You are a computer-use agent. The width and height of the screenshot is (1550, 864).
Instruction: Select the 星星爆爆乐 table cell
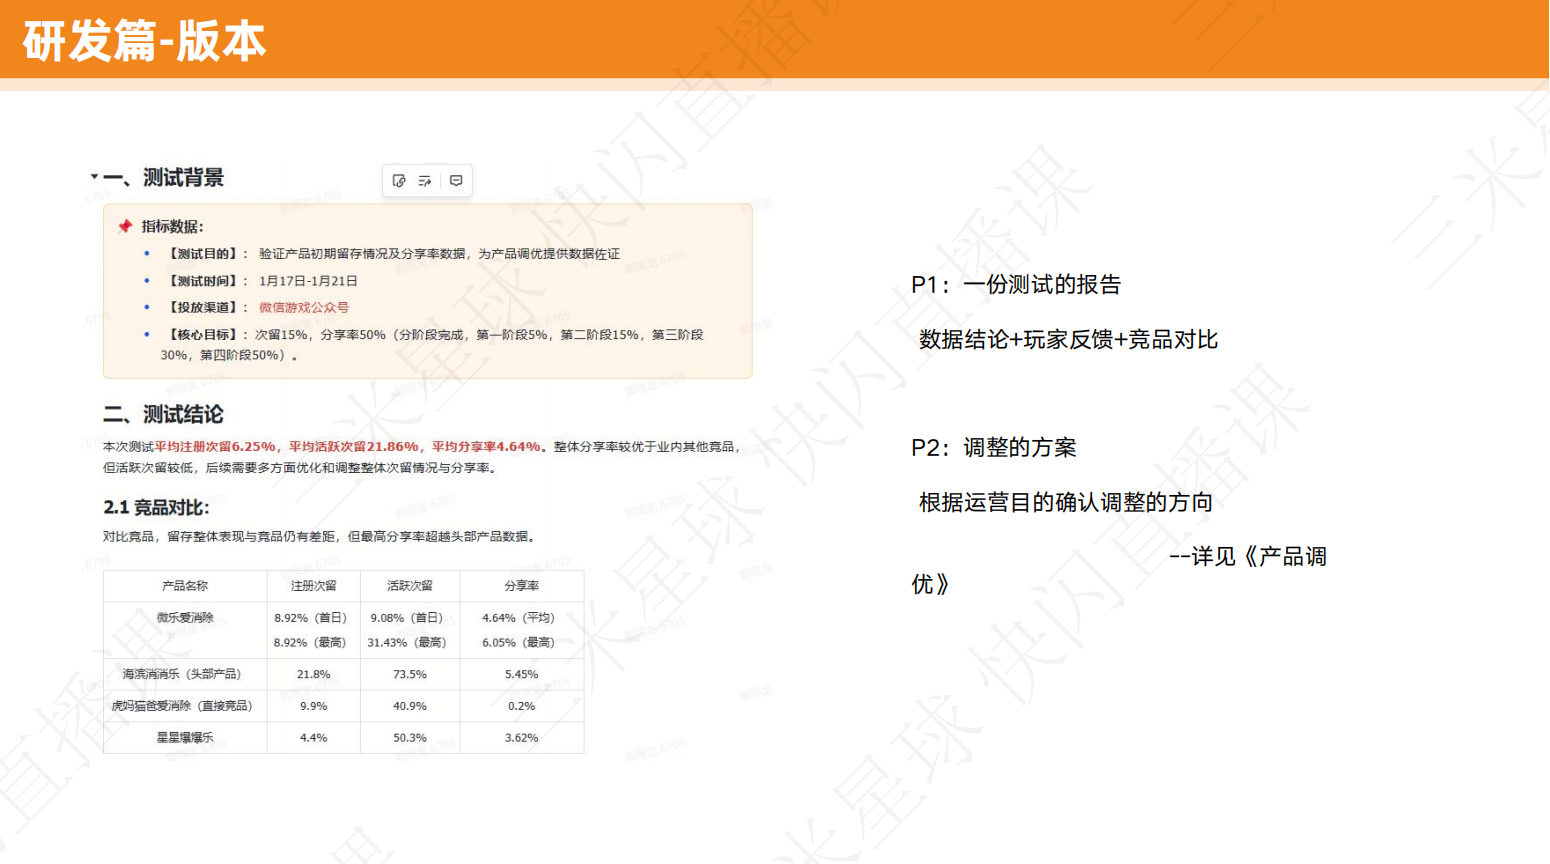pyautogui.click(x=185, y=738)
